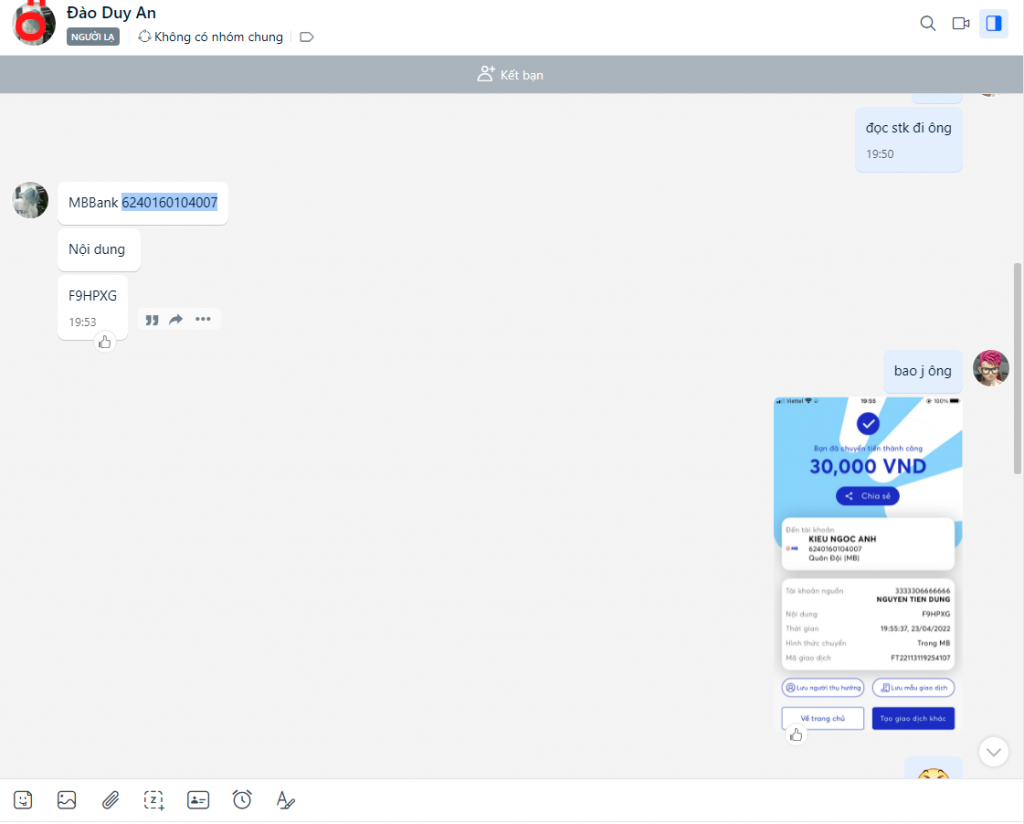
Task: Toggle the conversation info side panel
Action: tap(993, 23)
